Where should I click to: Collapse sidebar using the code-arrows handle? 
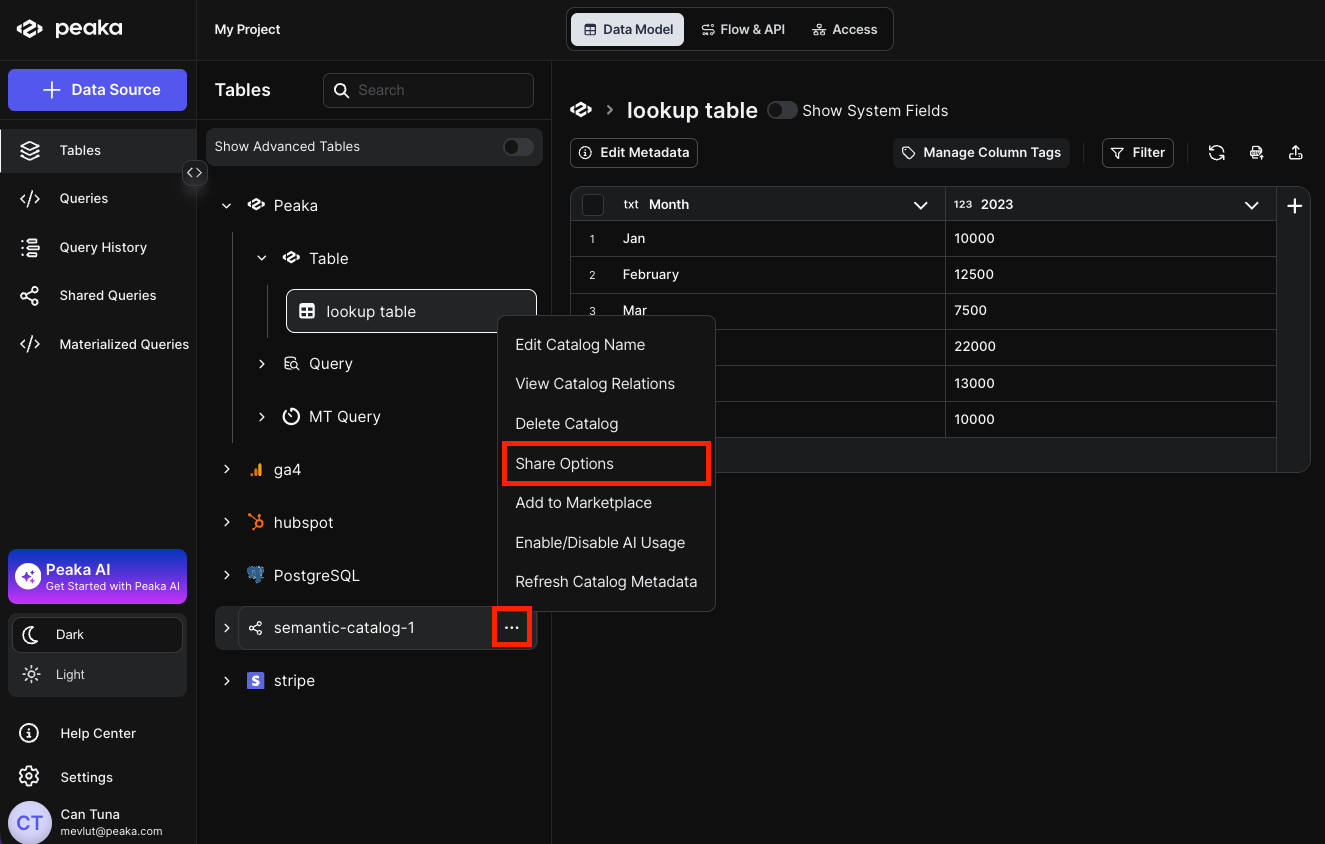pyautogui.click(x=194, y=173)
